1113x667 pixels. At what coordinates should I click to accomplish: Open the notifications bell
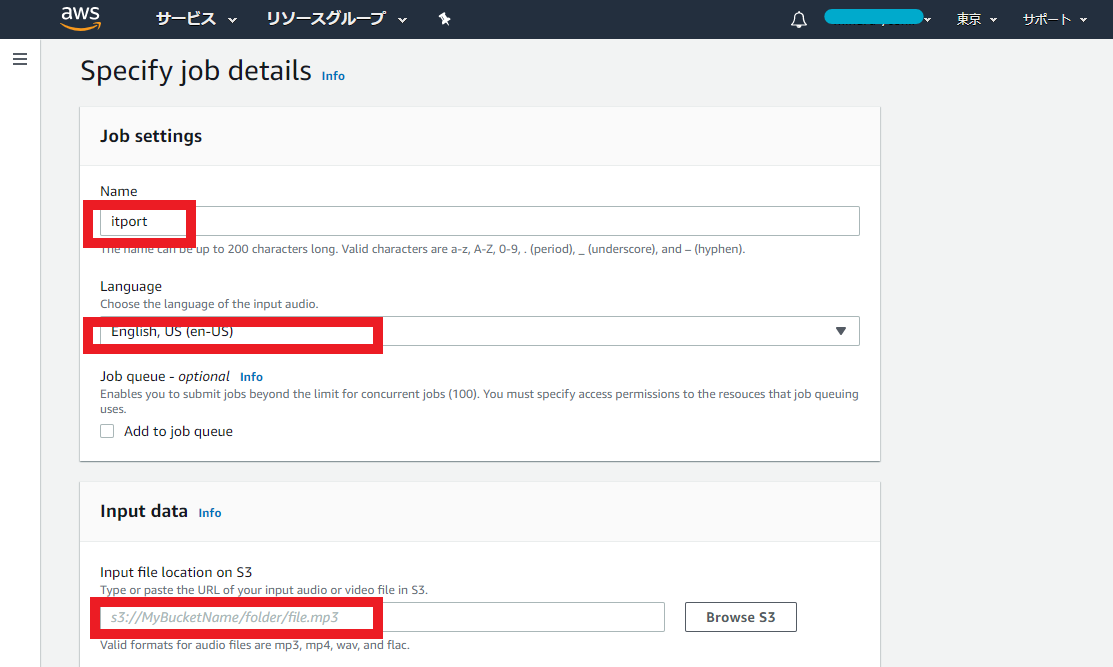pyautogui.click(x=799, y=19)
